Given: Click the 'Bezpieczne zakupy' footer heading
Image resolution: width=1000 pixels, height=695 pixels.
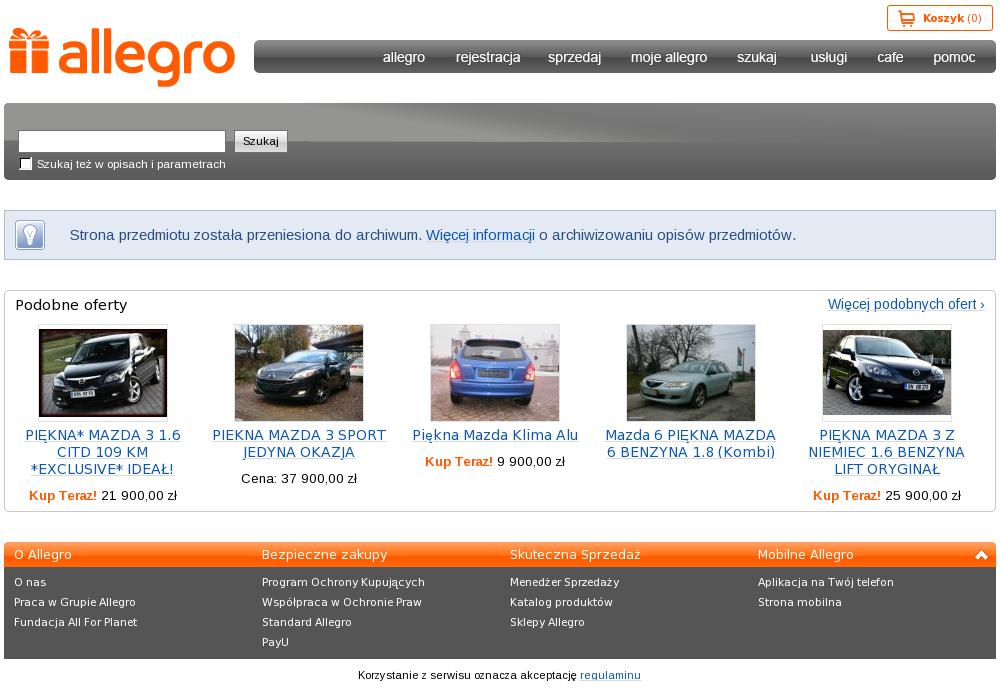Looking at the screenshot, I should (x=325, y=555).
